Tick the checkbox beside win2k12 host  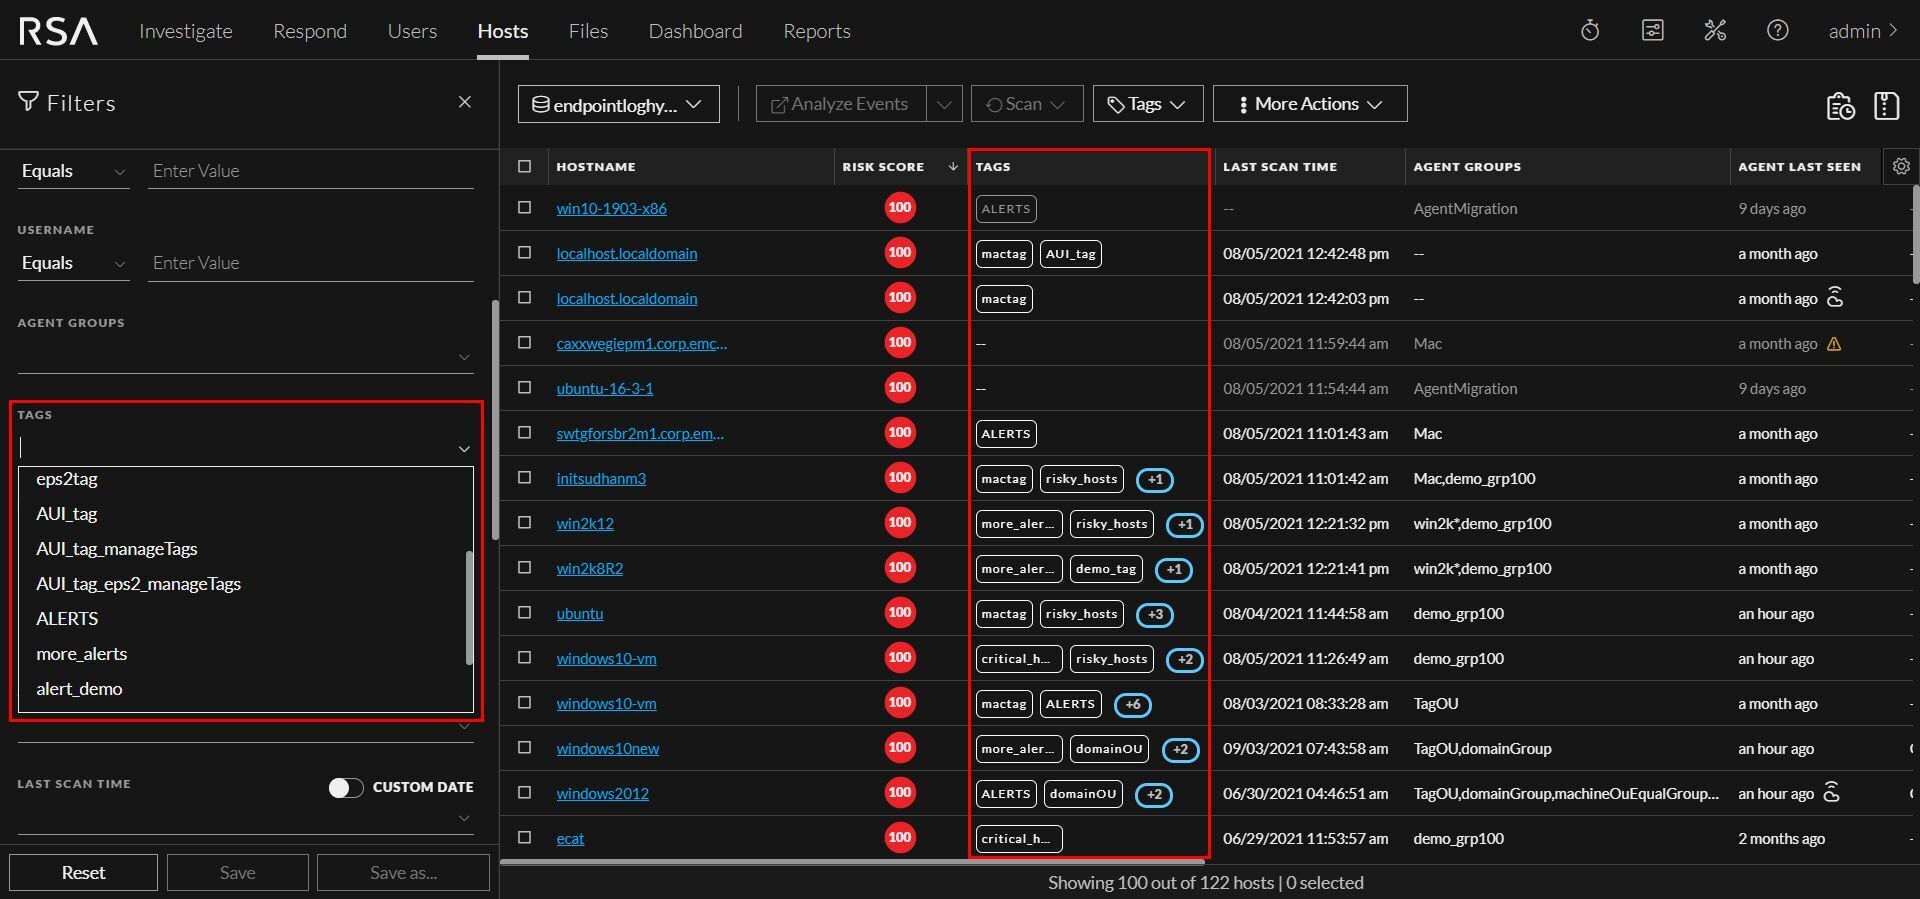(525, 523)
